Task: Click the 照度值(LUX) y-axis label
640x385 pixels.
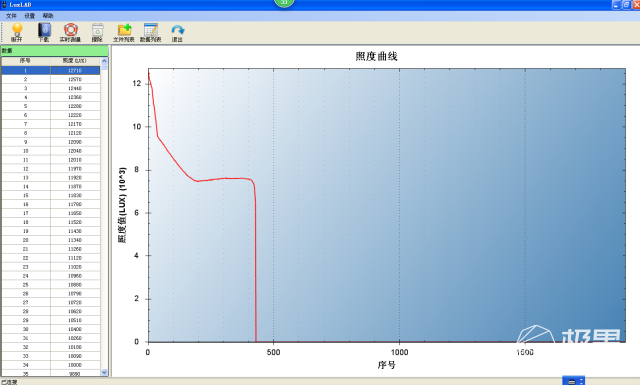Action: pos(122,205)
